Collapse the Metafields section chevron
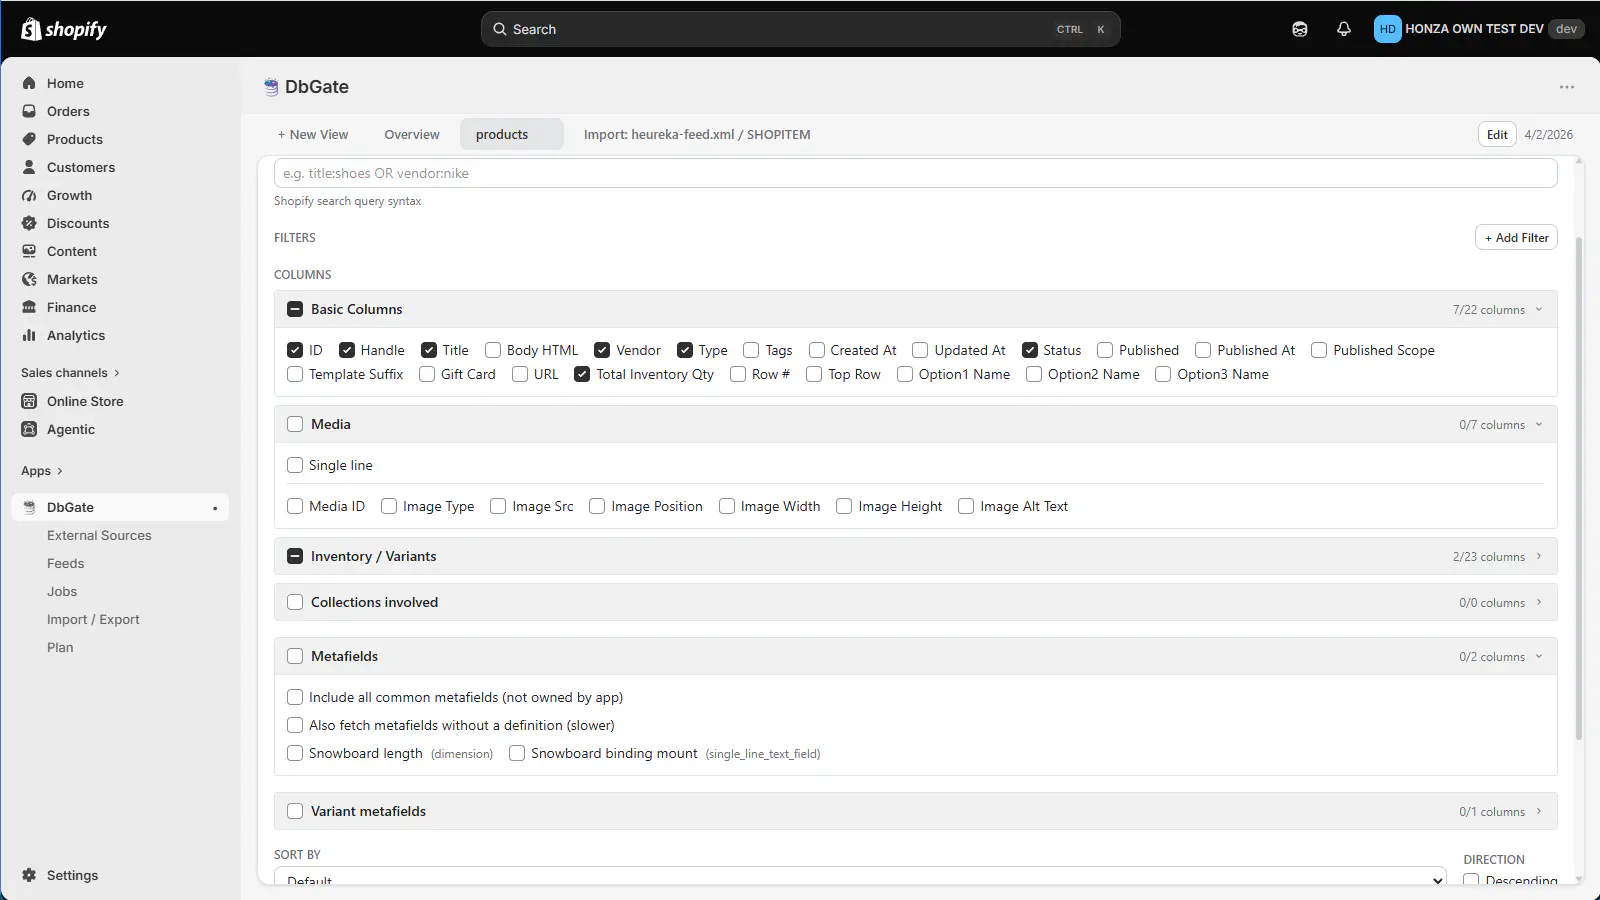Image resolution: width=1600 pixels, height=900 pixels. (1539, 656)
